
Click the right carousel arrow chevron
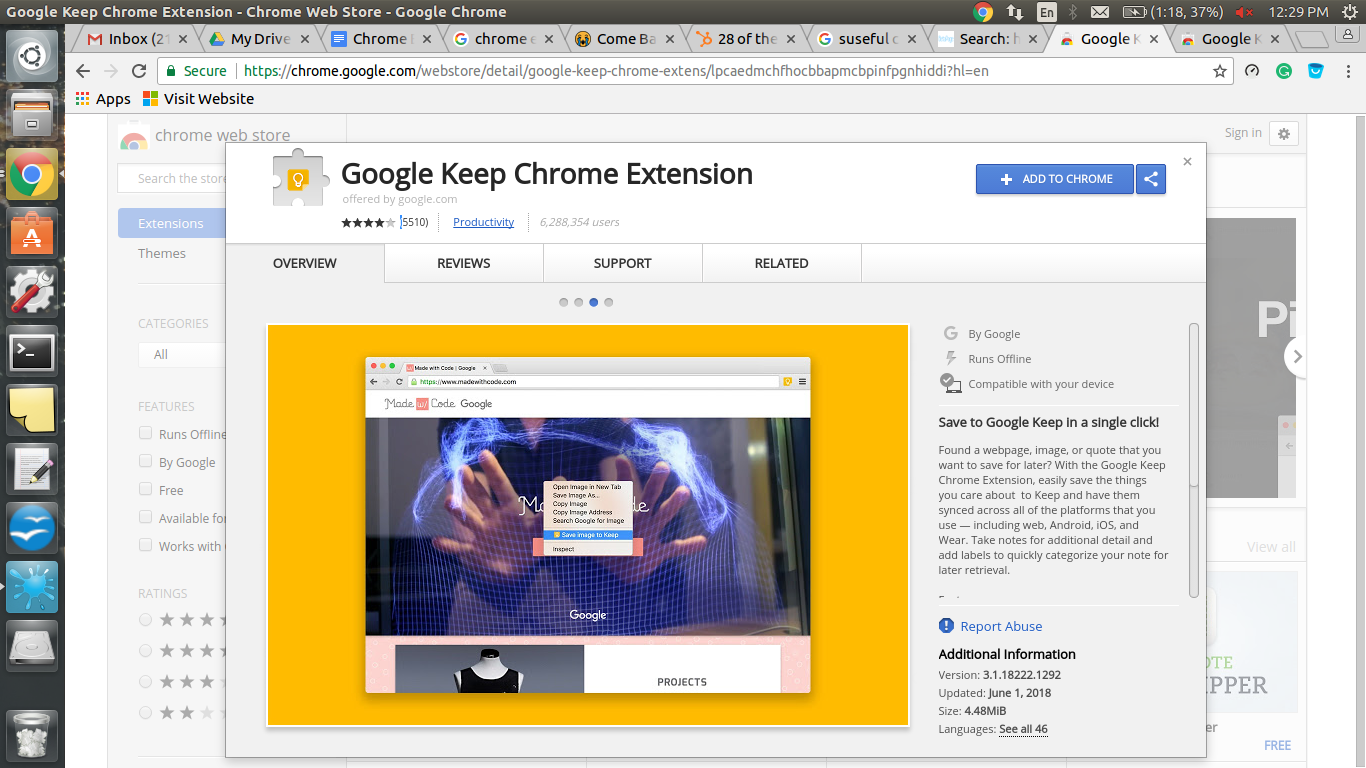[x=1297, y=355]
